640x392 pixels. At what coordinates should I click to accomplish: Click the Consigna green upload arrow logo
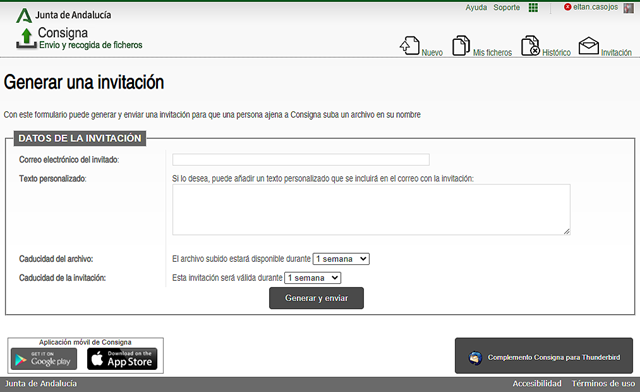(x=26, y=38)
